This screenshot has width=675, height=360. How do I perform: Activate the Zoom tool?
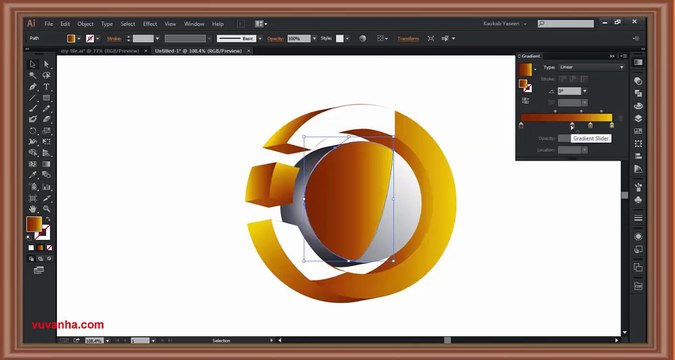coord(46,209)
